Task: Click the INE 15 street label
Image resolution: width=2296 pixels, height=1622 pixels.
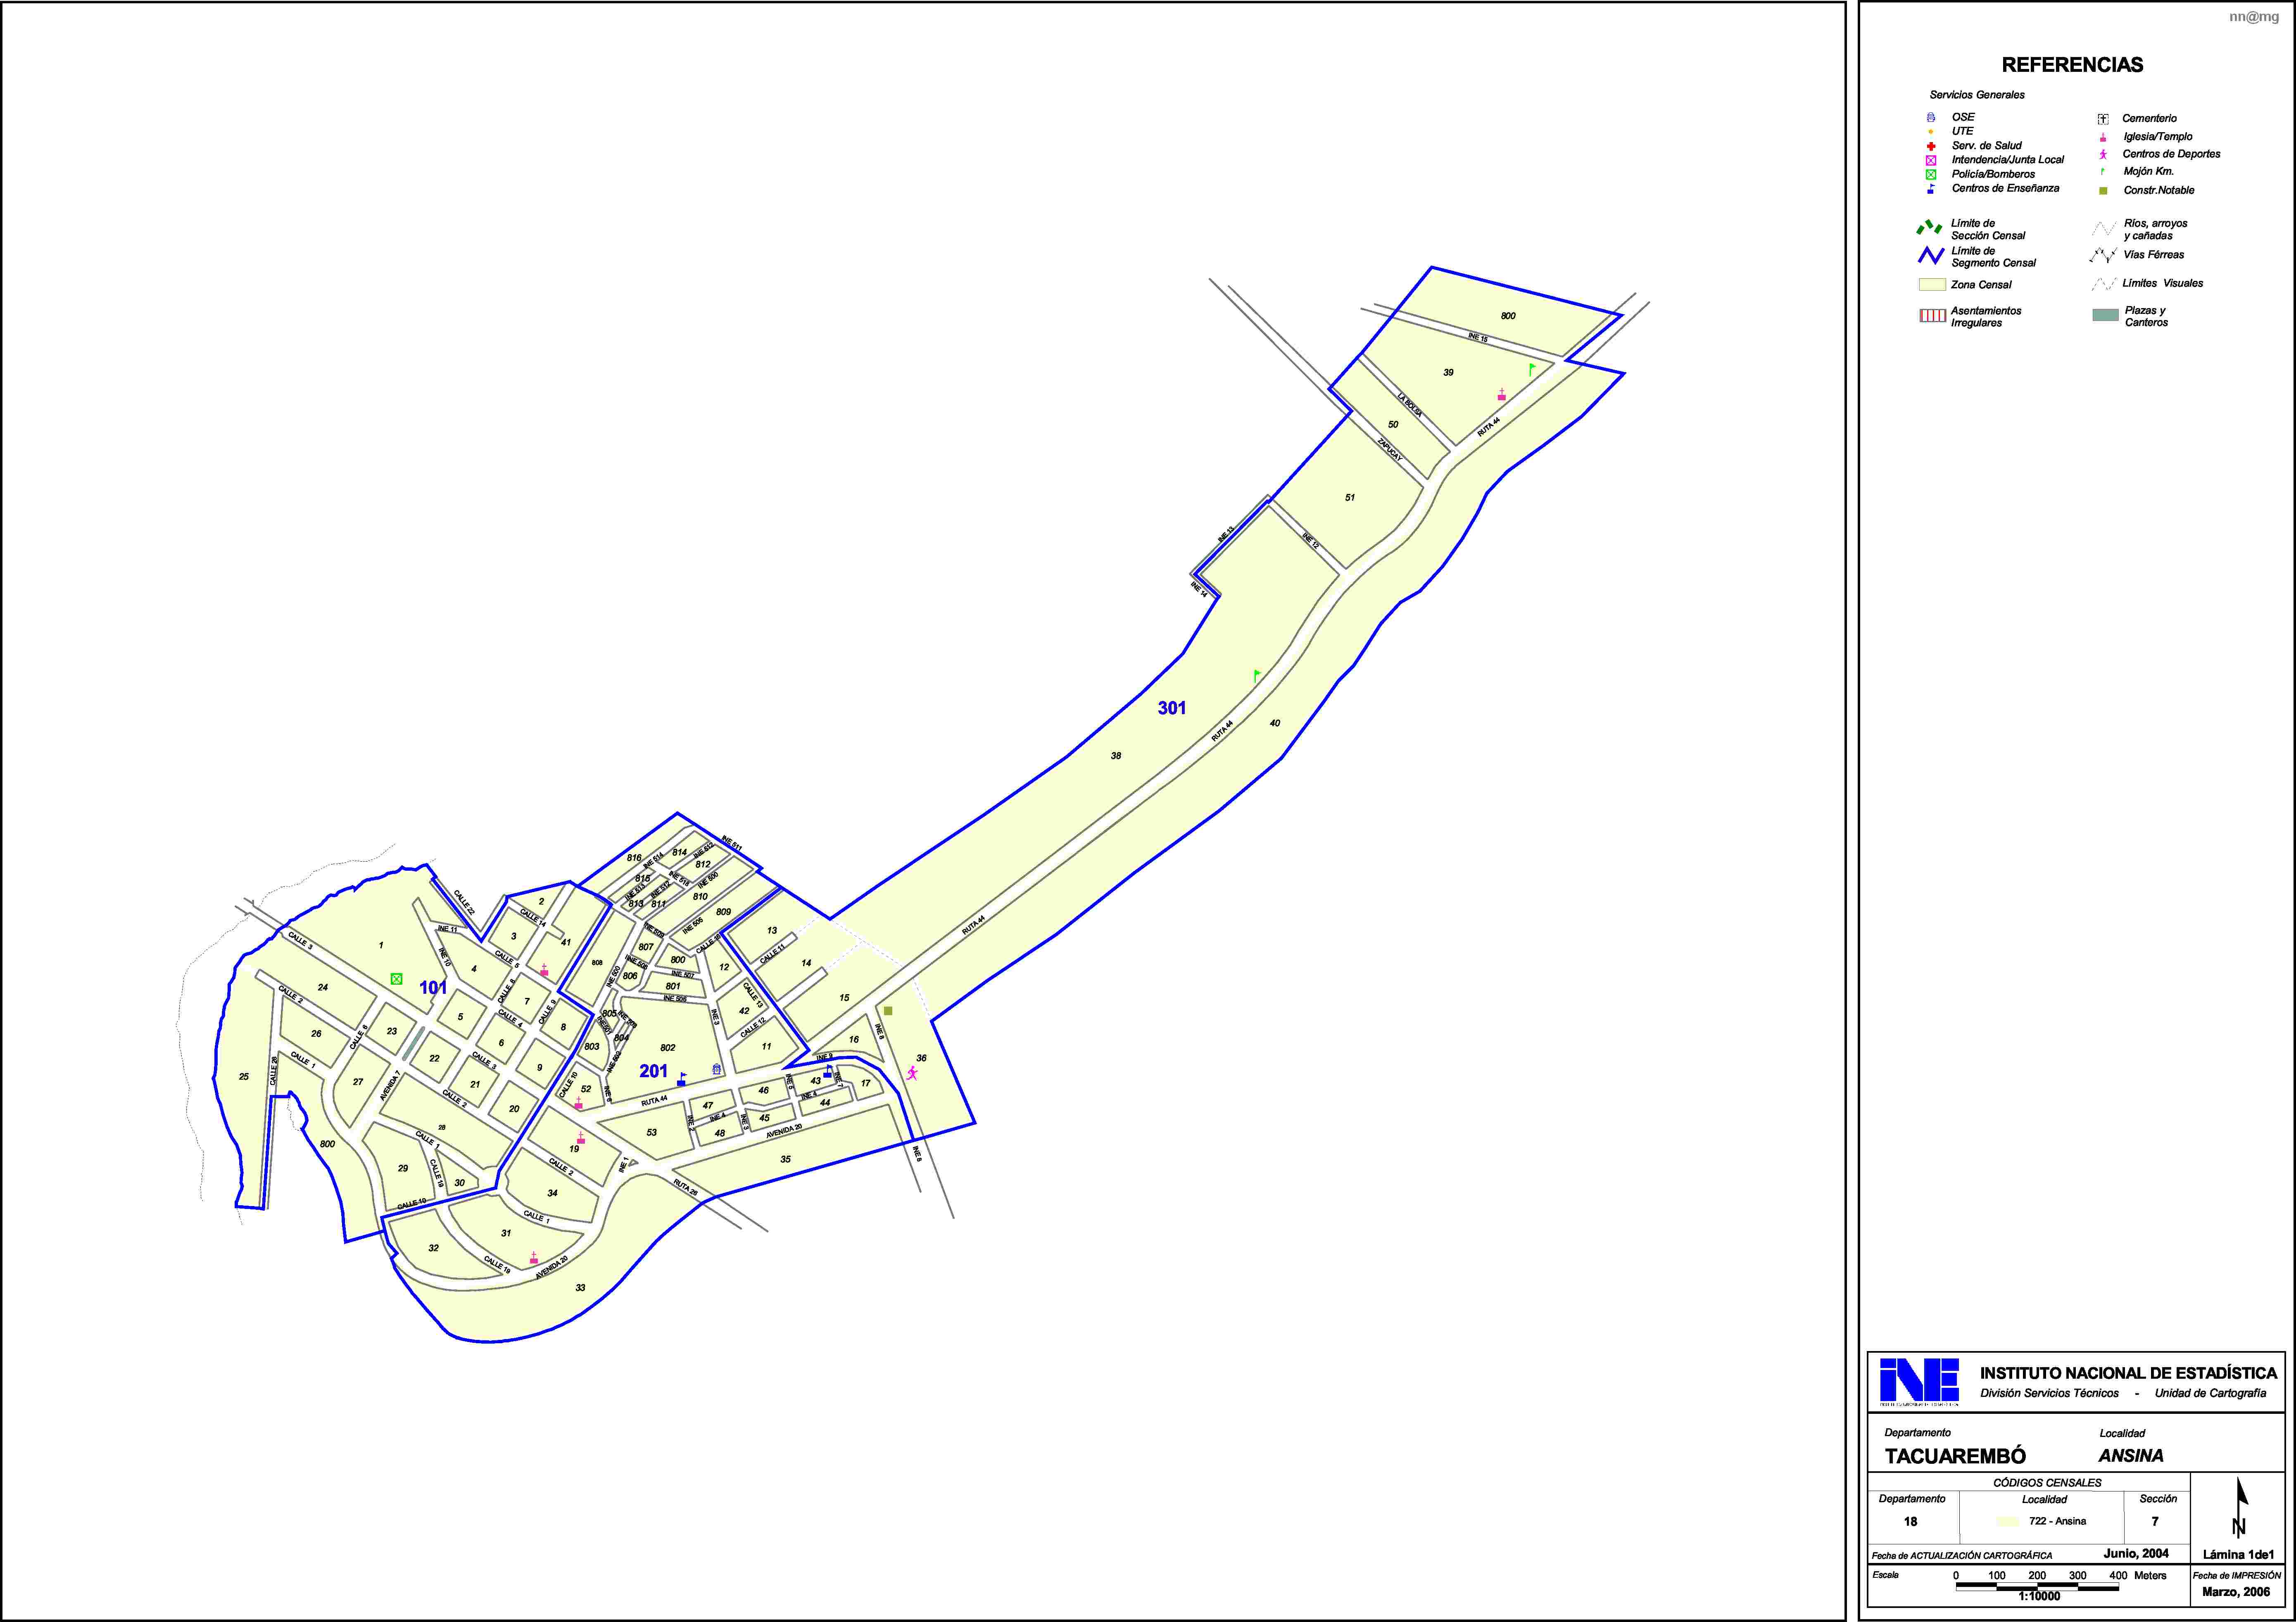Action: pos(1478,337)
